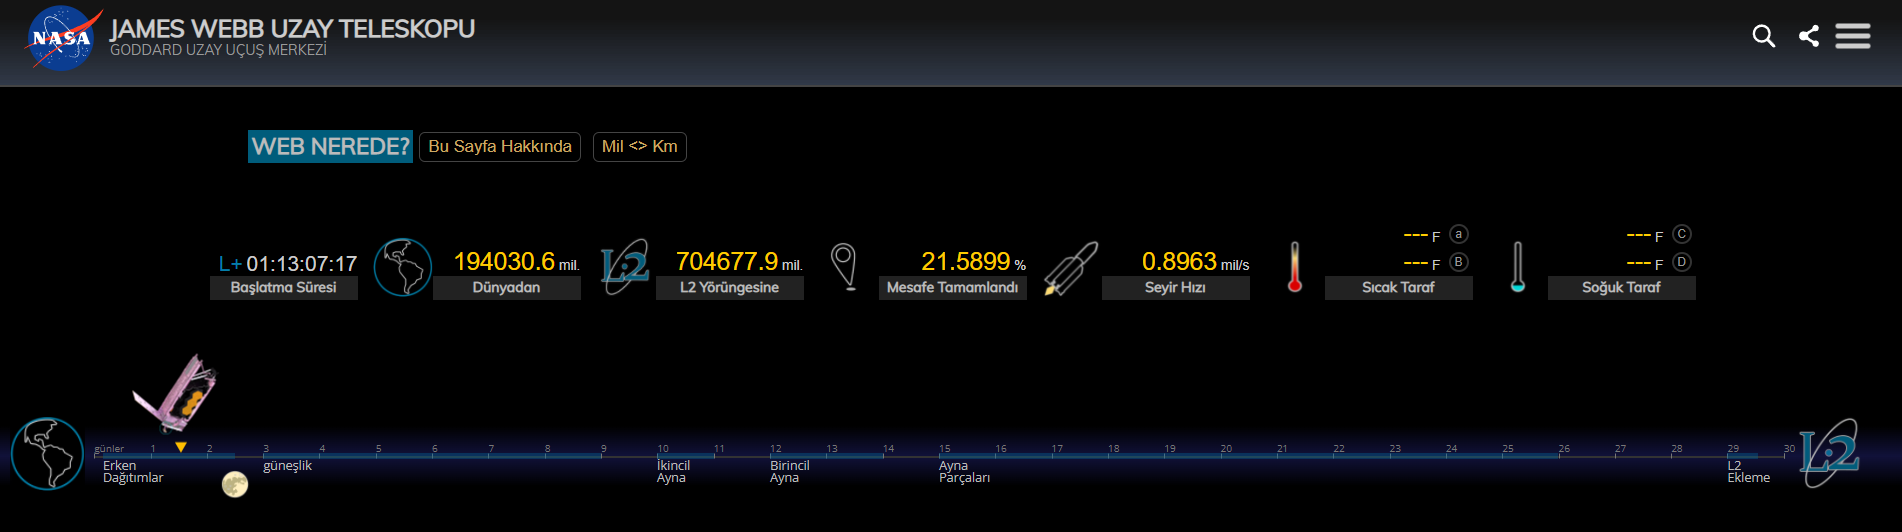Click temperature sensor marker a
Image resolution: width=1902 pixels, height=532 pixels.
pos(1459,234)
